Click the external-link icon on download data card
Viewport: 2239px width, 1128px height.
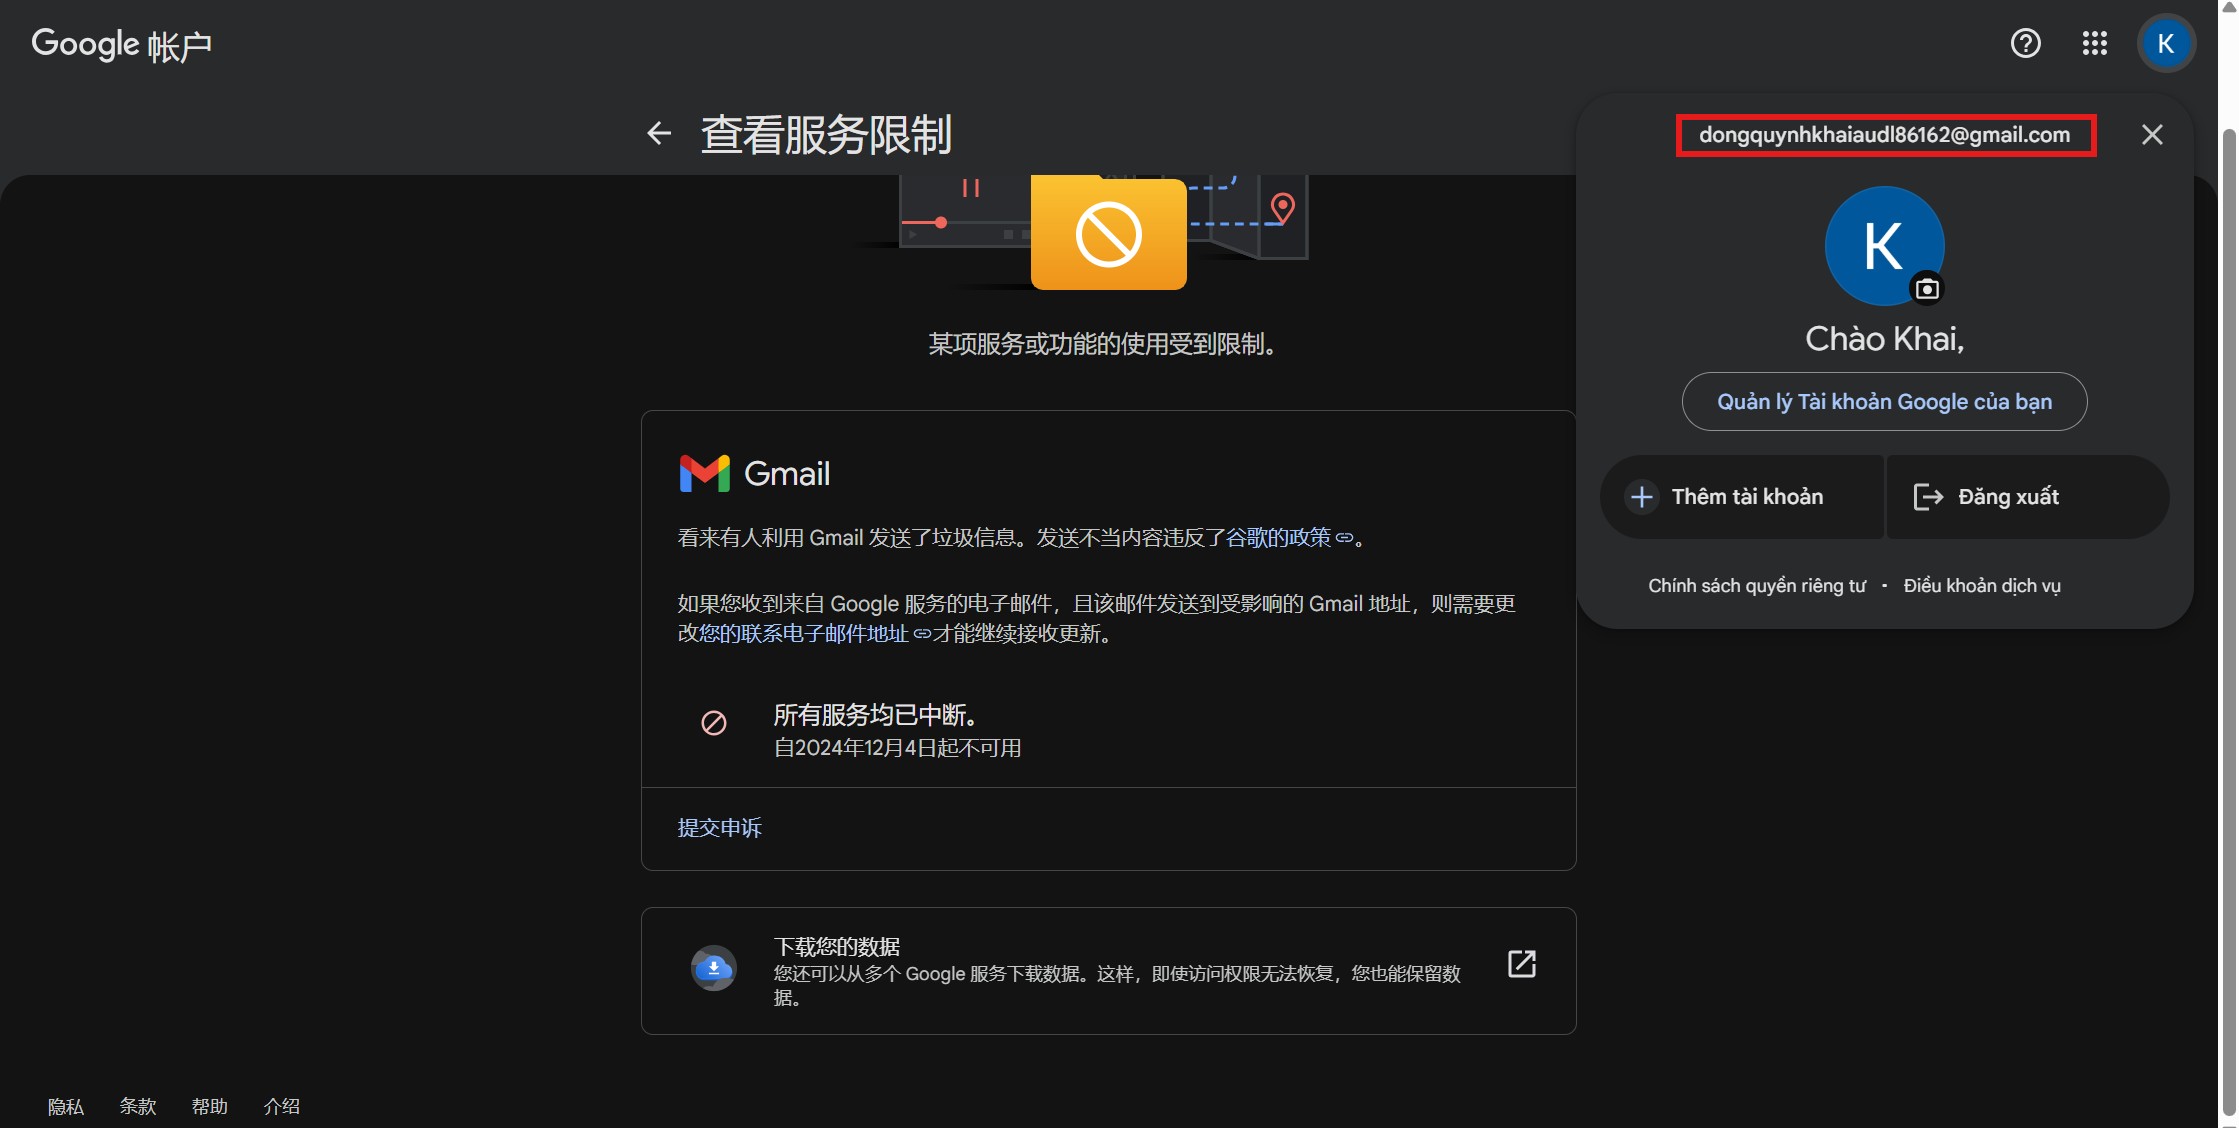point(1521,964)
